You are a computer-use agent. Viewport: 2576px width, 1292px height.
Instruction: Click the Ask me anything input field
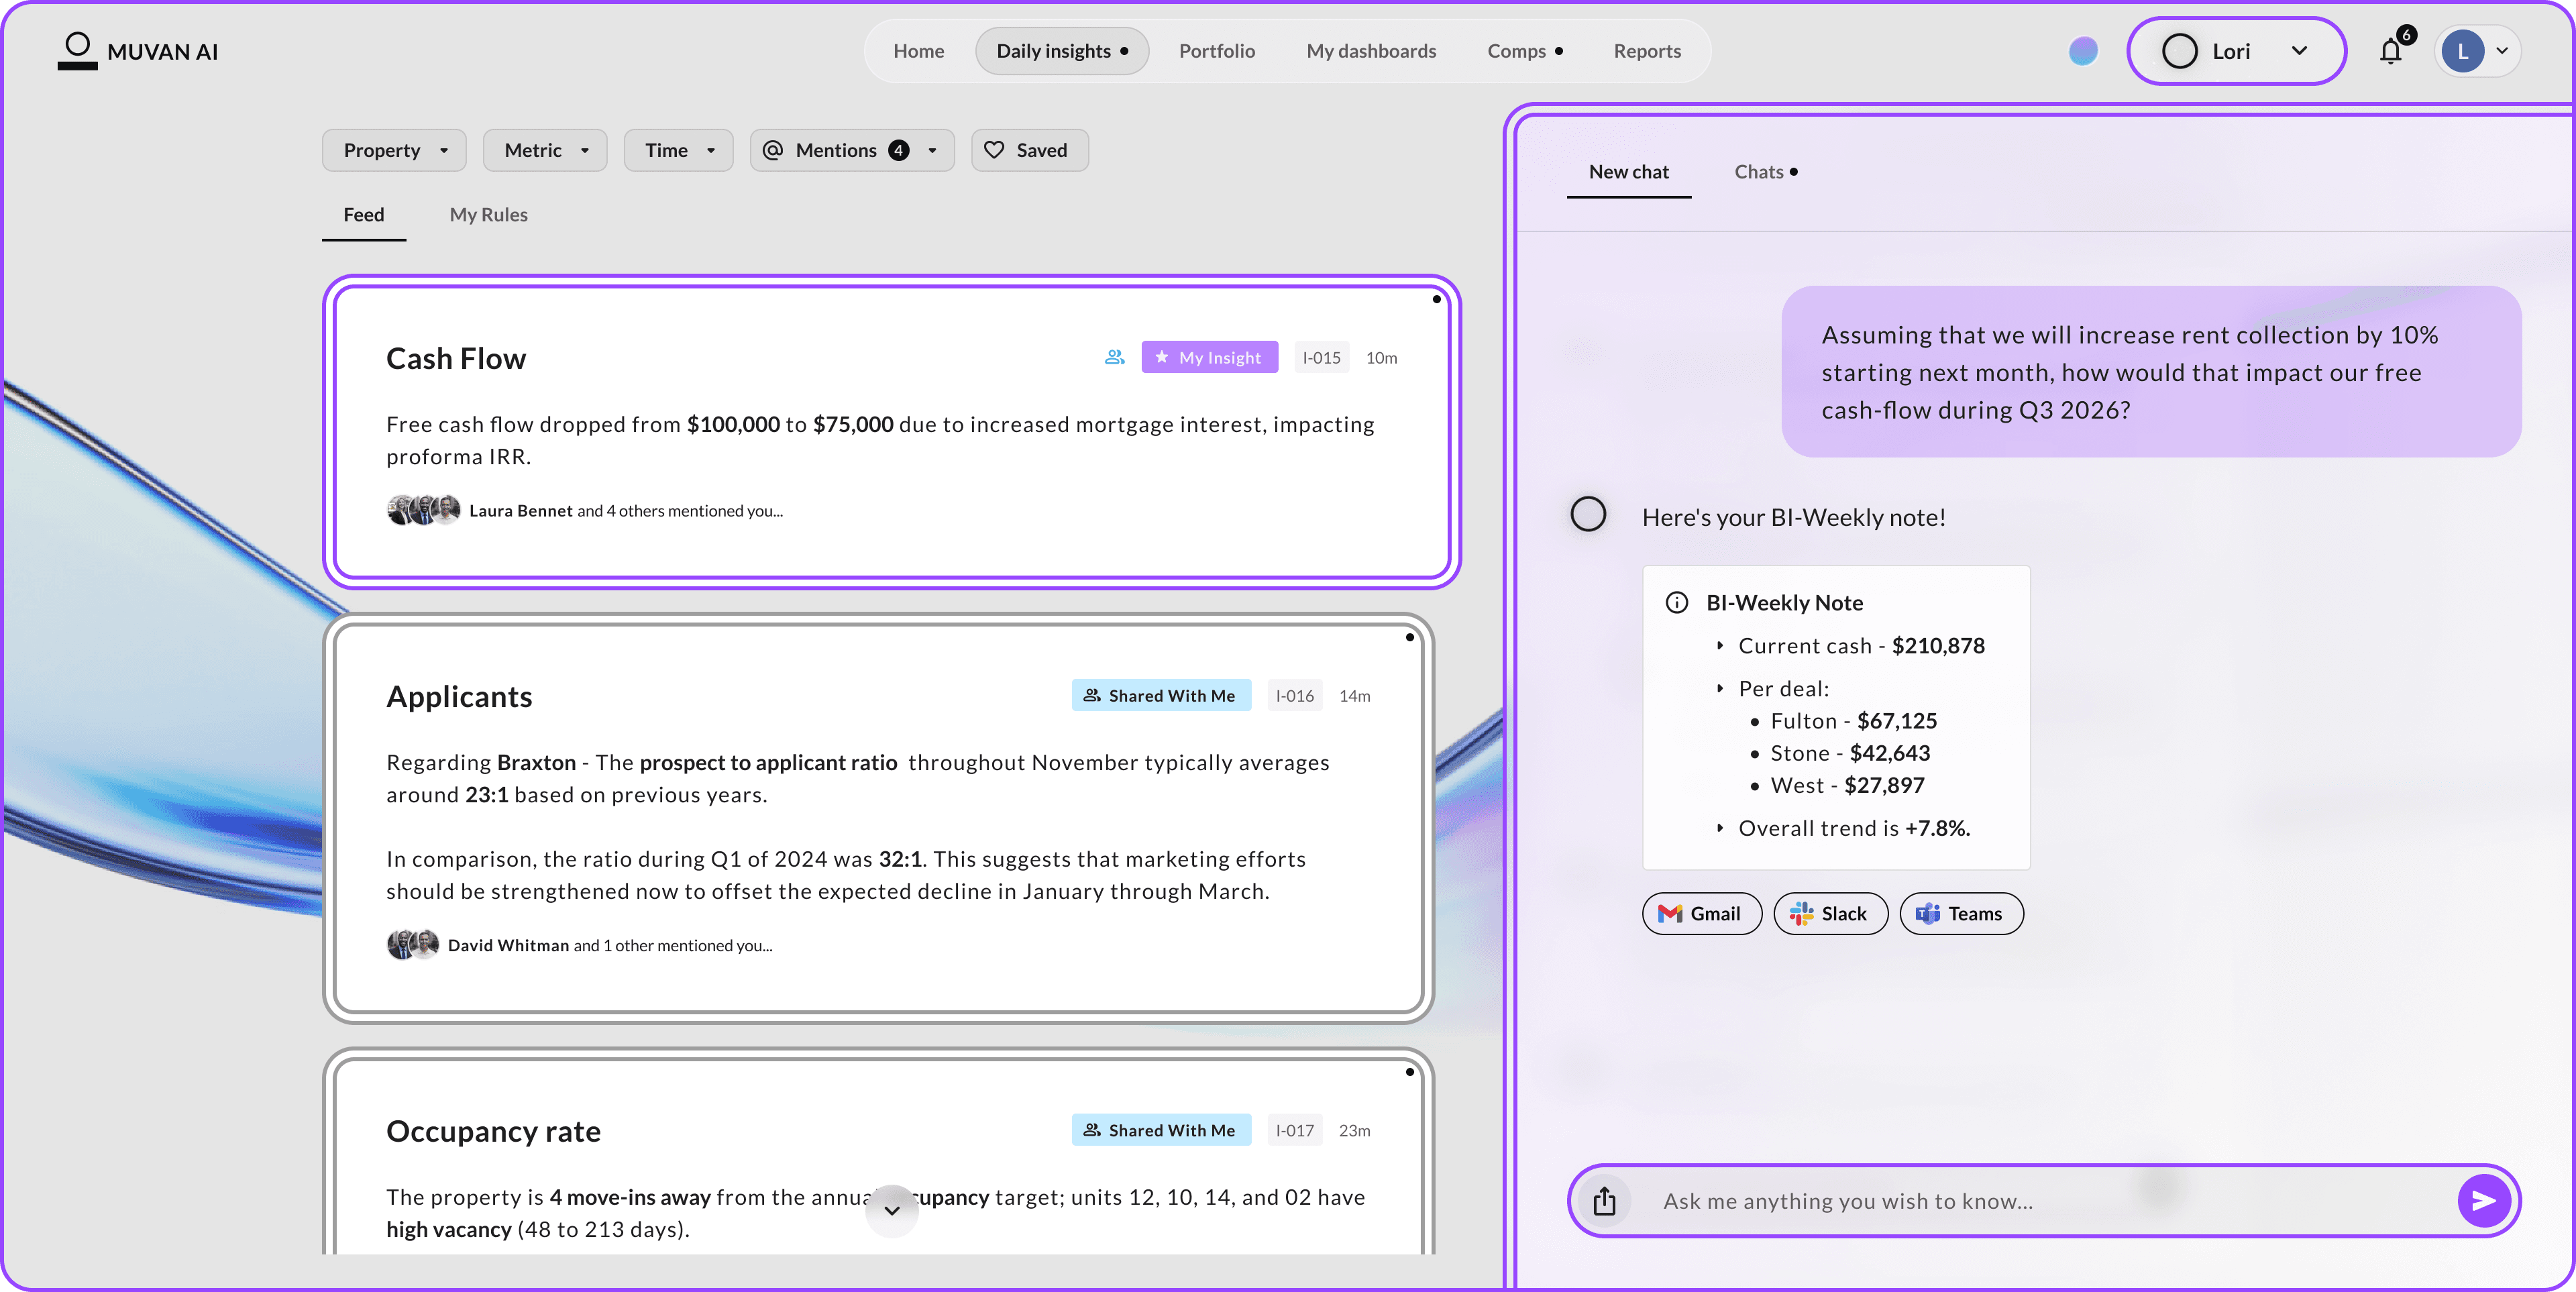pyautogui.click(x=2040, y=1200)
